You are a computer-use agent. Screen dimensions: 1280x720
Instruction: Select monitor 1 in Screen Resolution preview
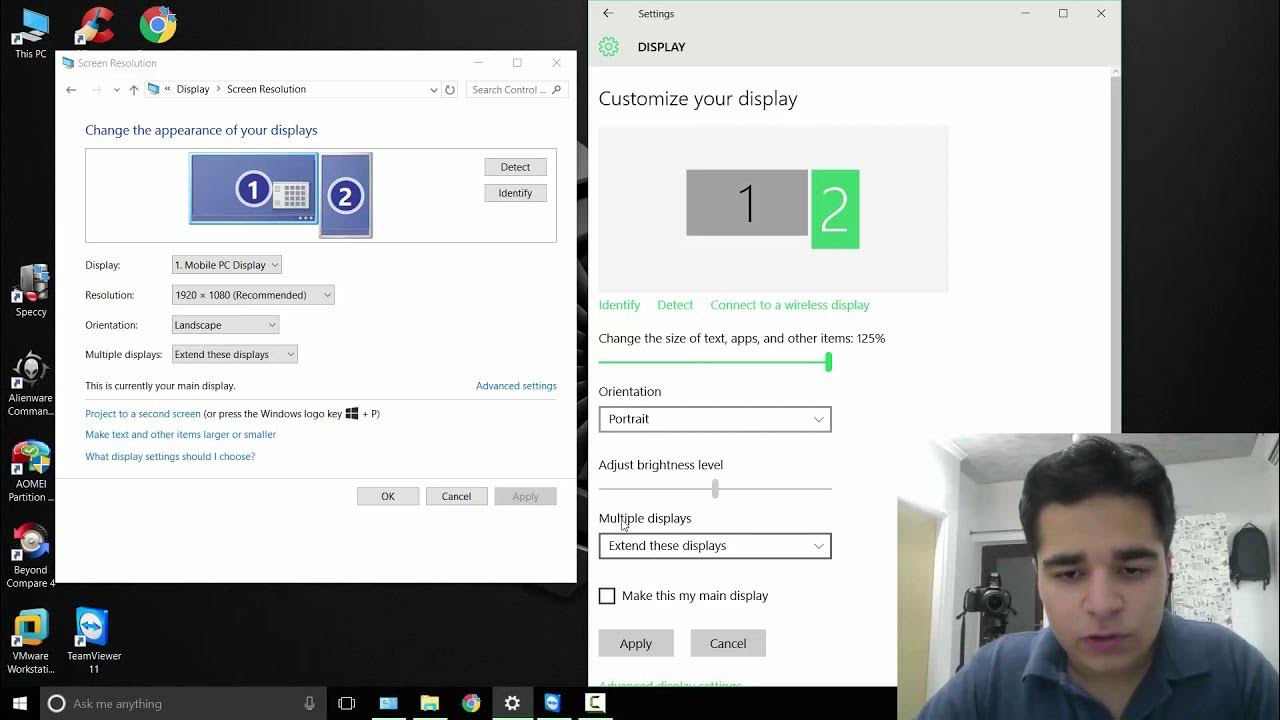[254, 189]
